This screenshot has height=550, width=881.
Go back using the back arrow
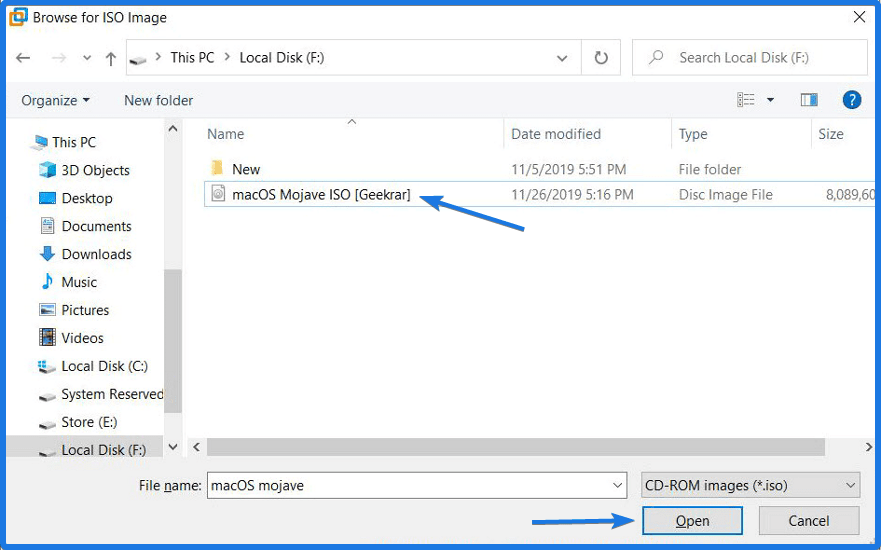click(x=23, y=57)
